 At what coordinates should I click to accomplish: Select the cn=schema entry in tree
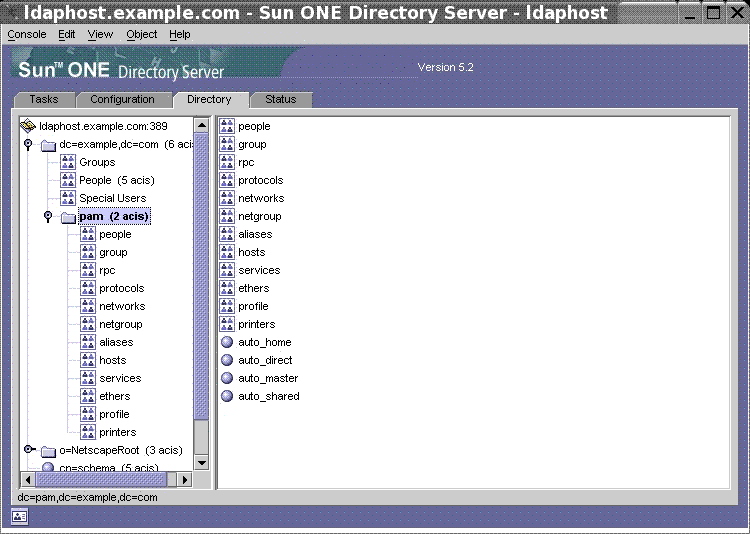(108, 467)
